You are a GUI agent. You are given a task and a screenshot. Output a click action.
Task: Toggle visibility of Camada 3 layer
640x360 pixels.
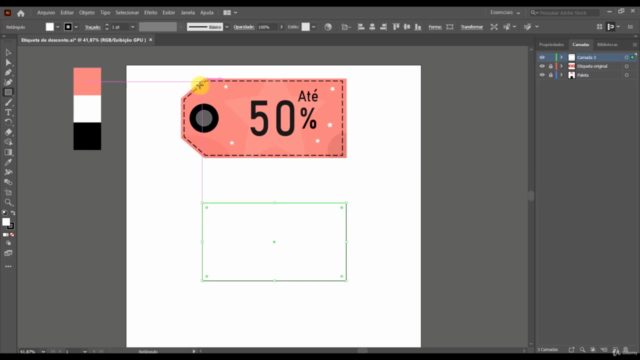(542, 58)
